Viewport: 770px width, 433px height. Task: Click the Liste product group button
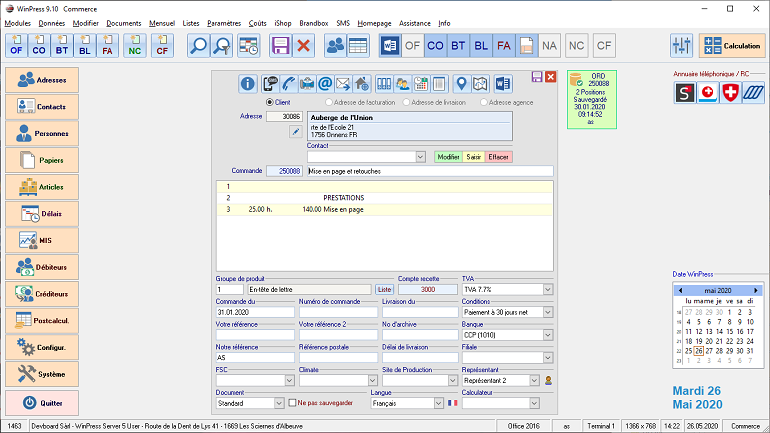385,290
